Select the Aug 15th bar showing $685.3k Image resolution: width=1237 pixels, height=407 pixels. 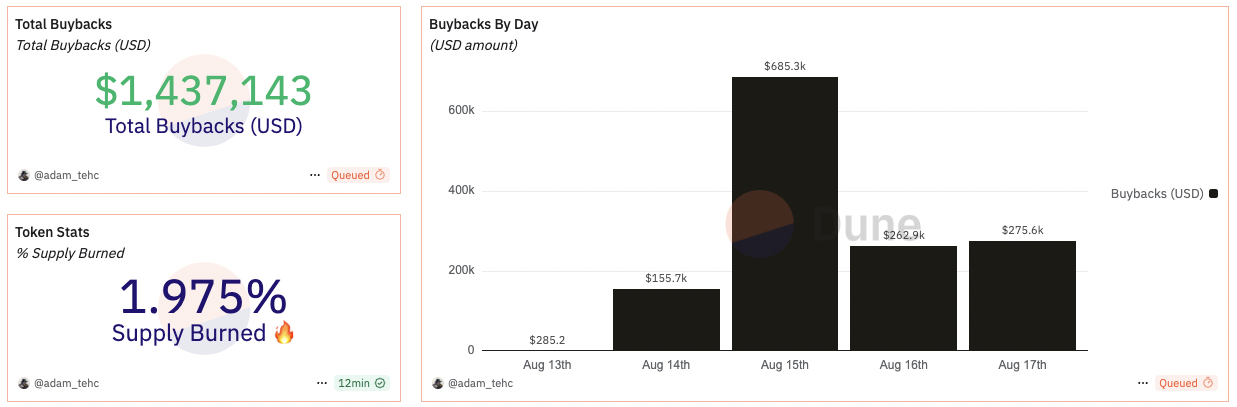pyautogui.click(x=785, y=214)
